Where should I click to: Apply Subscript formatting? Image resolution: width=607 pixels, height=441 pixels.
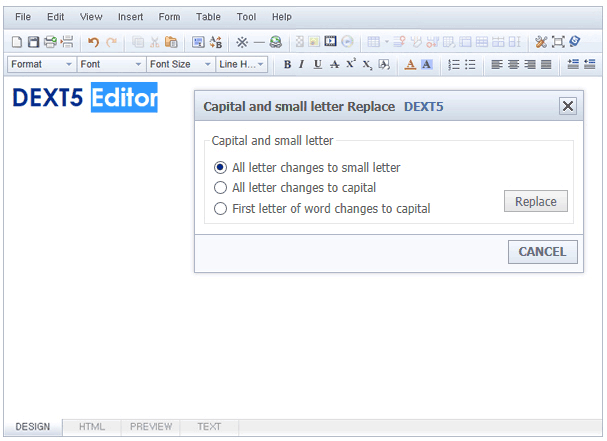[x=367, y=65]
